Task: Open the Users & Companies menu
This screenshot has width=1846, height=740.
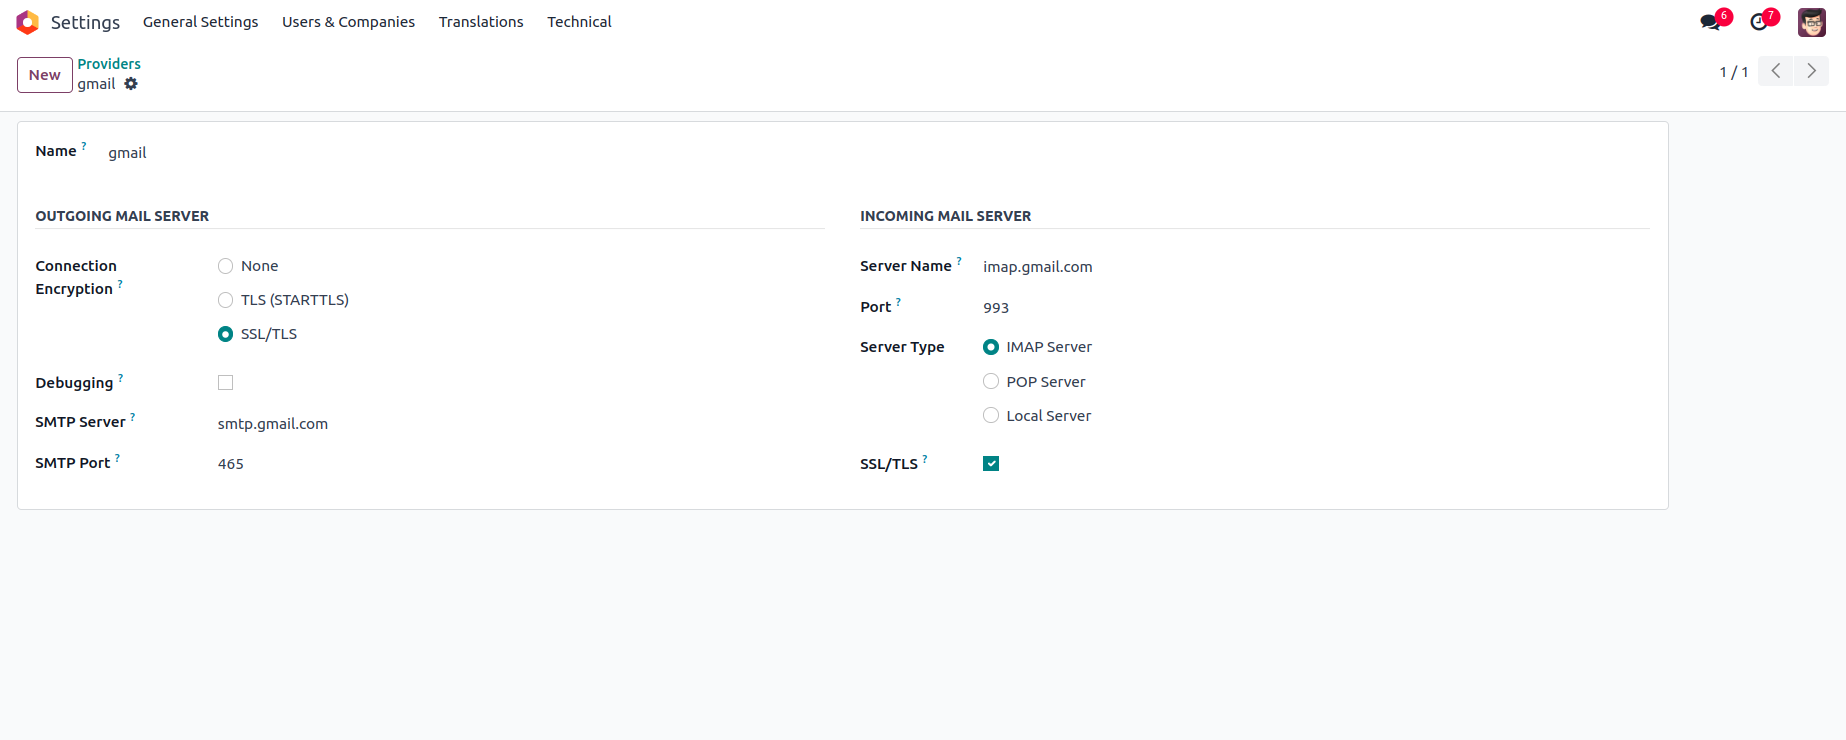Action: (348, 22)
